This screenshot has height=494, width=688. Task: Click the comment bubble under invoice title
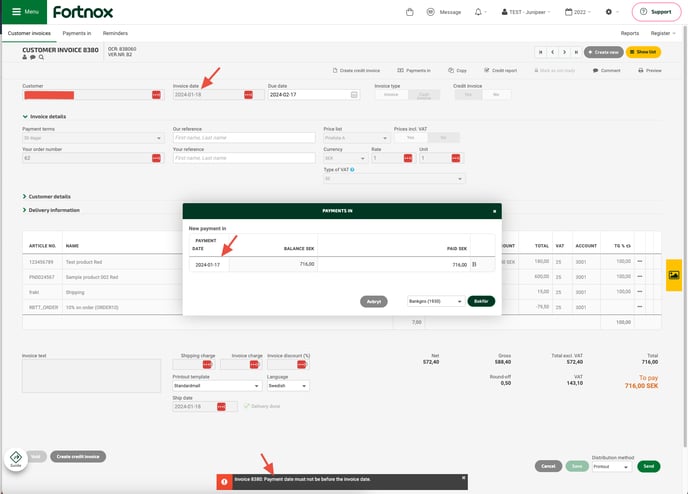tap(32, 57)
